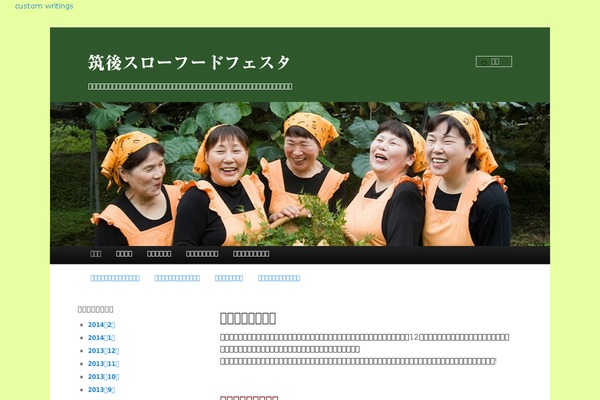This screenshot has height=400, width=600.
Task: Click the archive list heading above 2014年2月
Action: [95, 309]
